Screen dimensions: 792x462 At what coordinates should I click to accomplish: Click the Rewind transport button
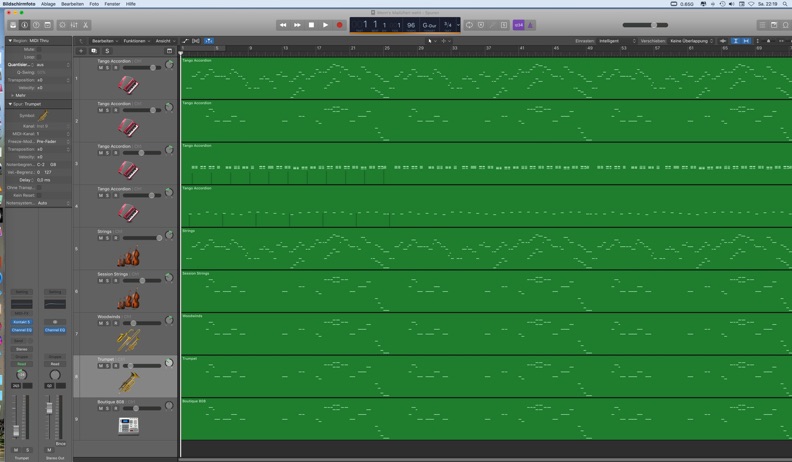tap(283, 25)
